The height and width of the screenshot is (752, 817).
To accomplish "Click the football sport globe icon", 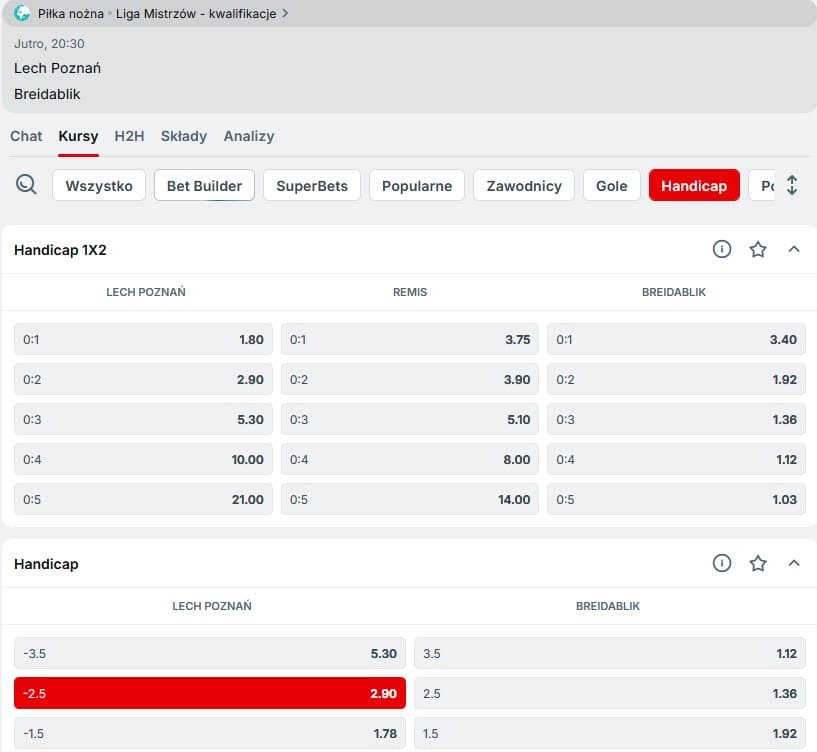I will 22,13.
